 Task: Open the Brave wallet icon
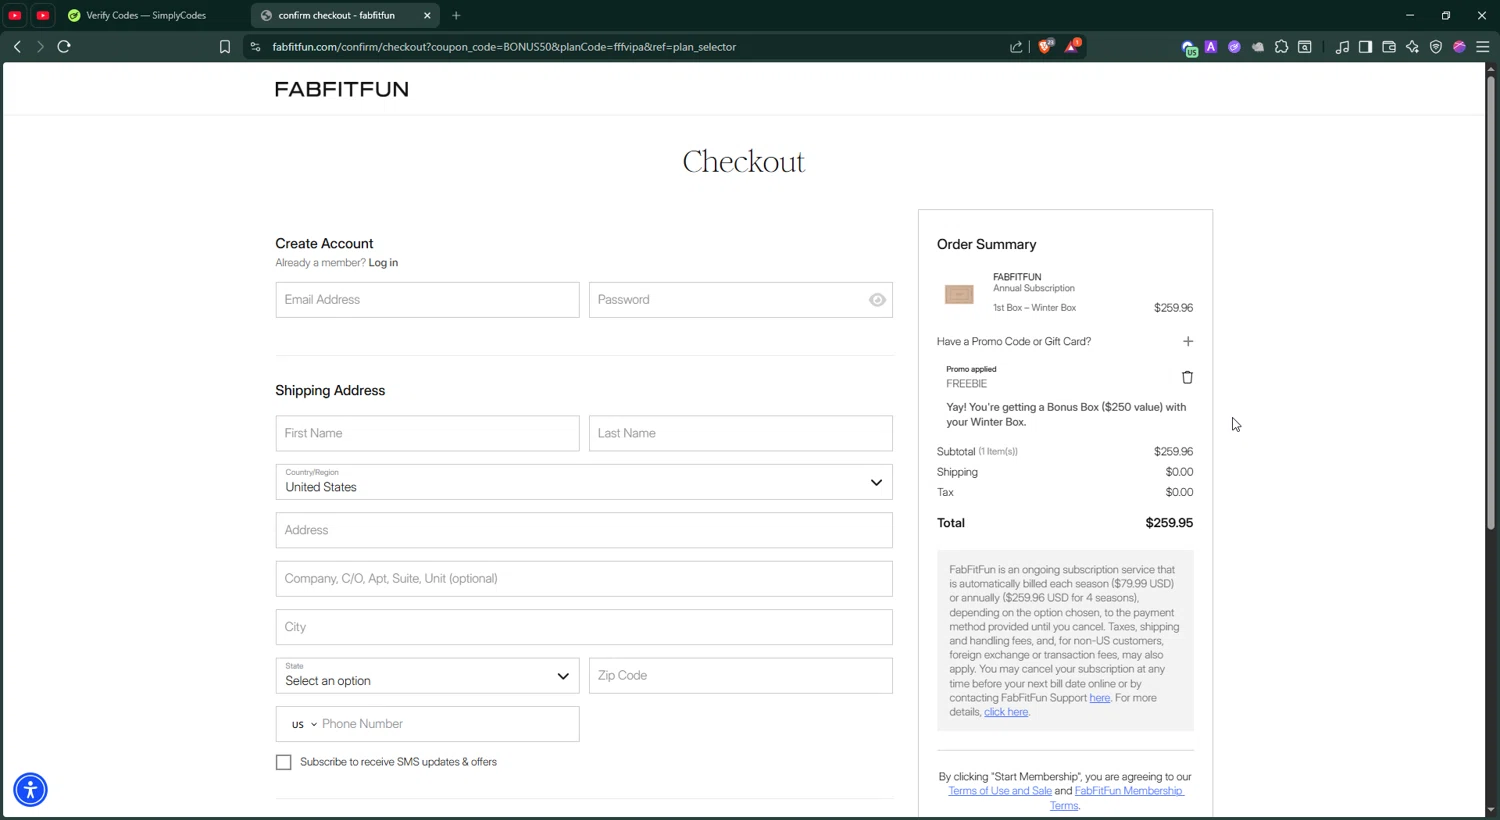(1389, 47)
